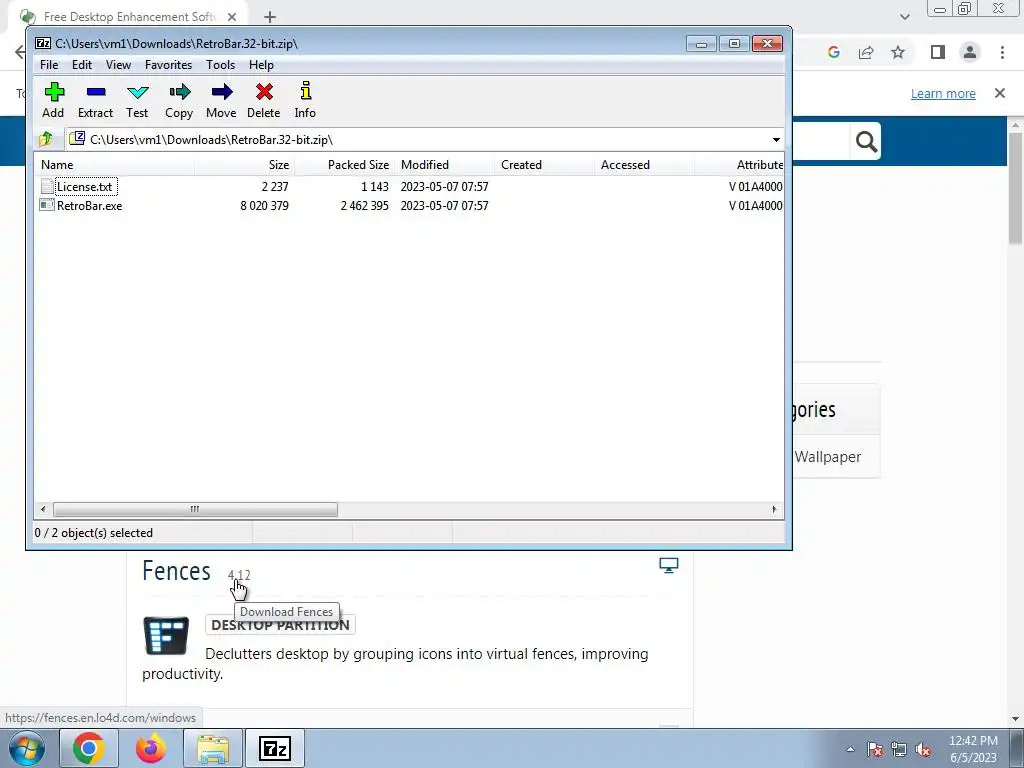Image resolution: width=1024 pixels, height=768 pixels.
Task: Sort by the Size column header
Action: pos(245,165)
